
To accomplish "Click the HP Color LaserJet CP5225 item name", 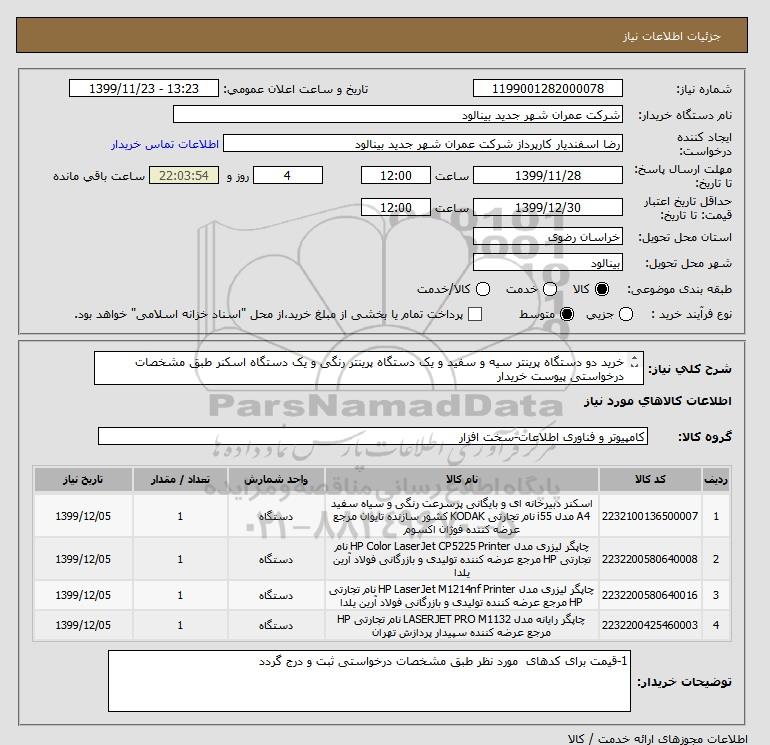I will [462, 559].
